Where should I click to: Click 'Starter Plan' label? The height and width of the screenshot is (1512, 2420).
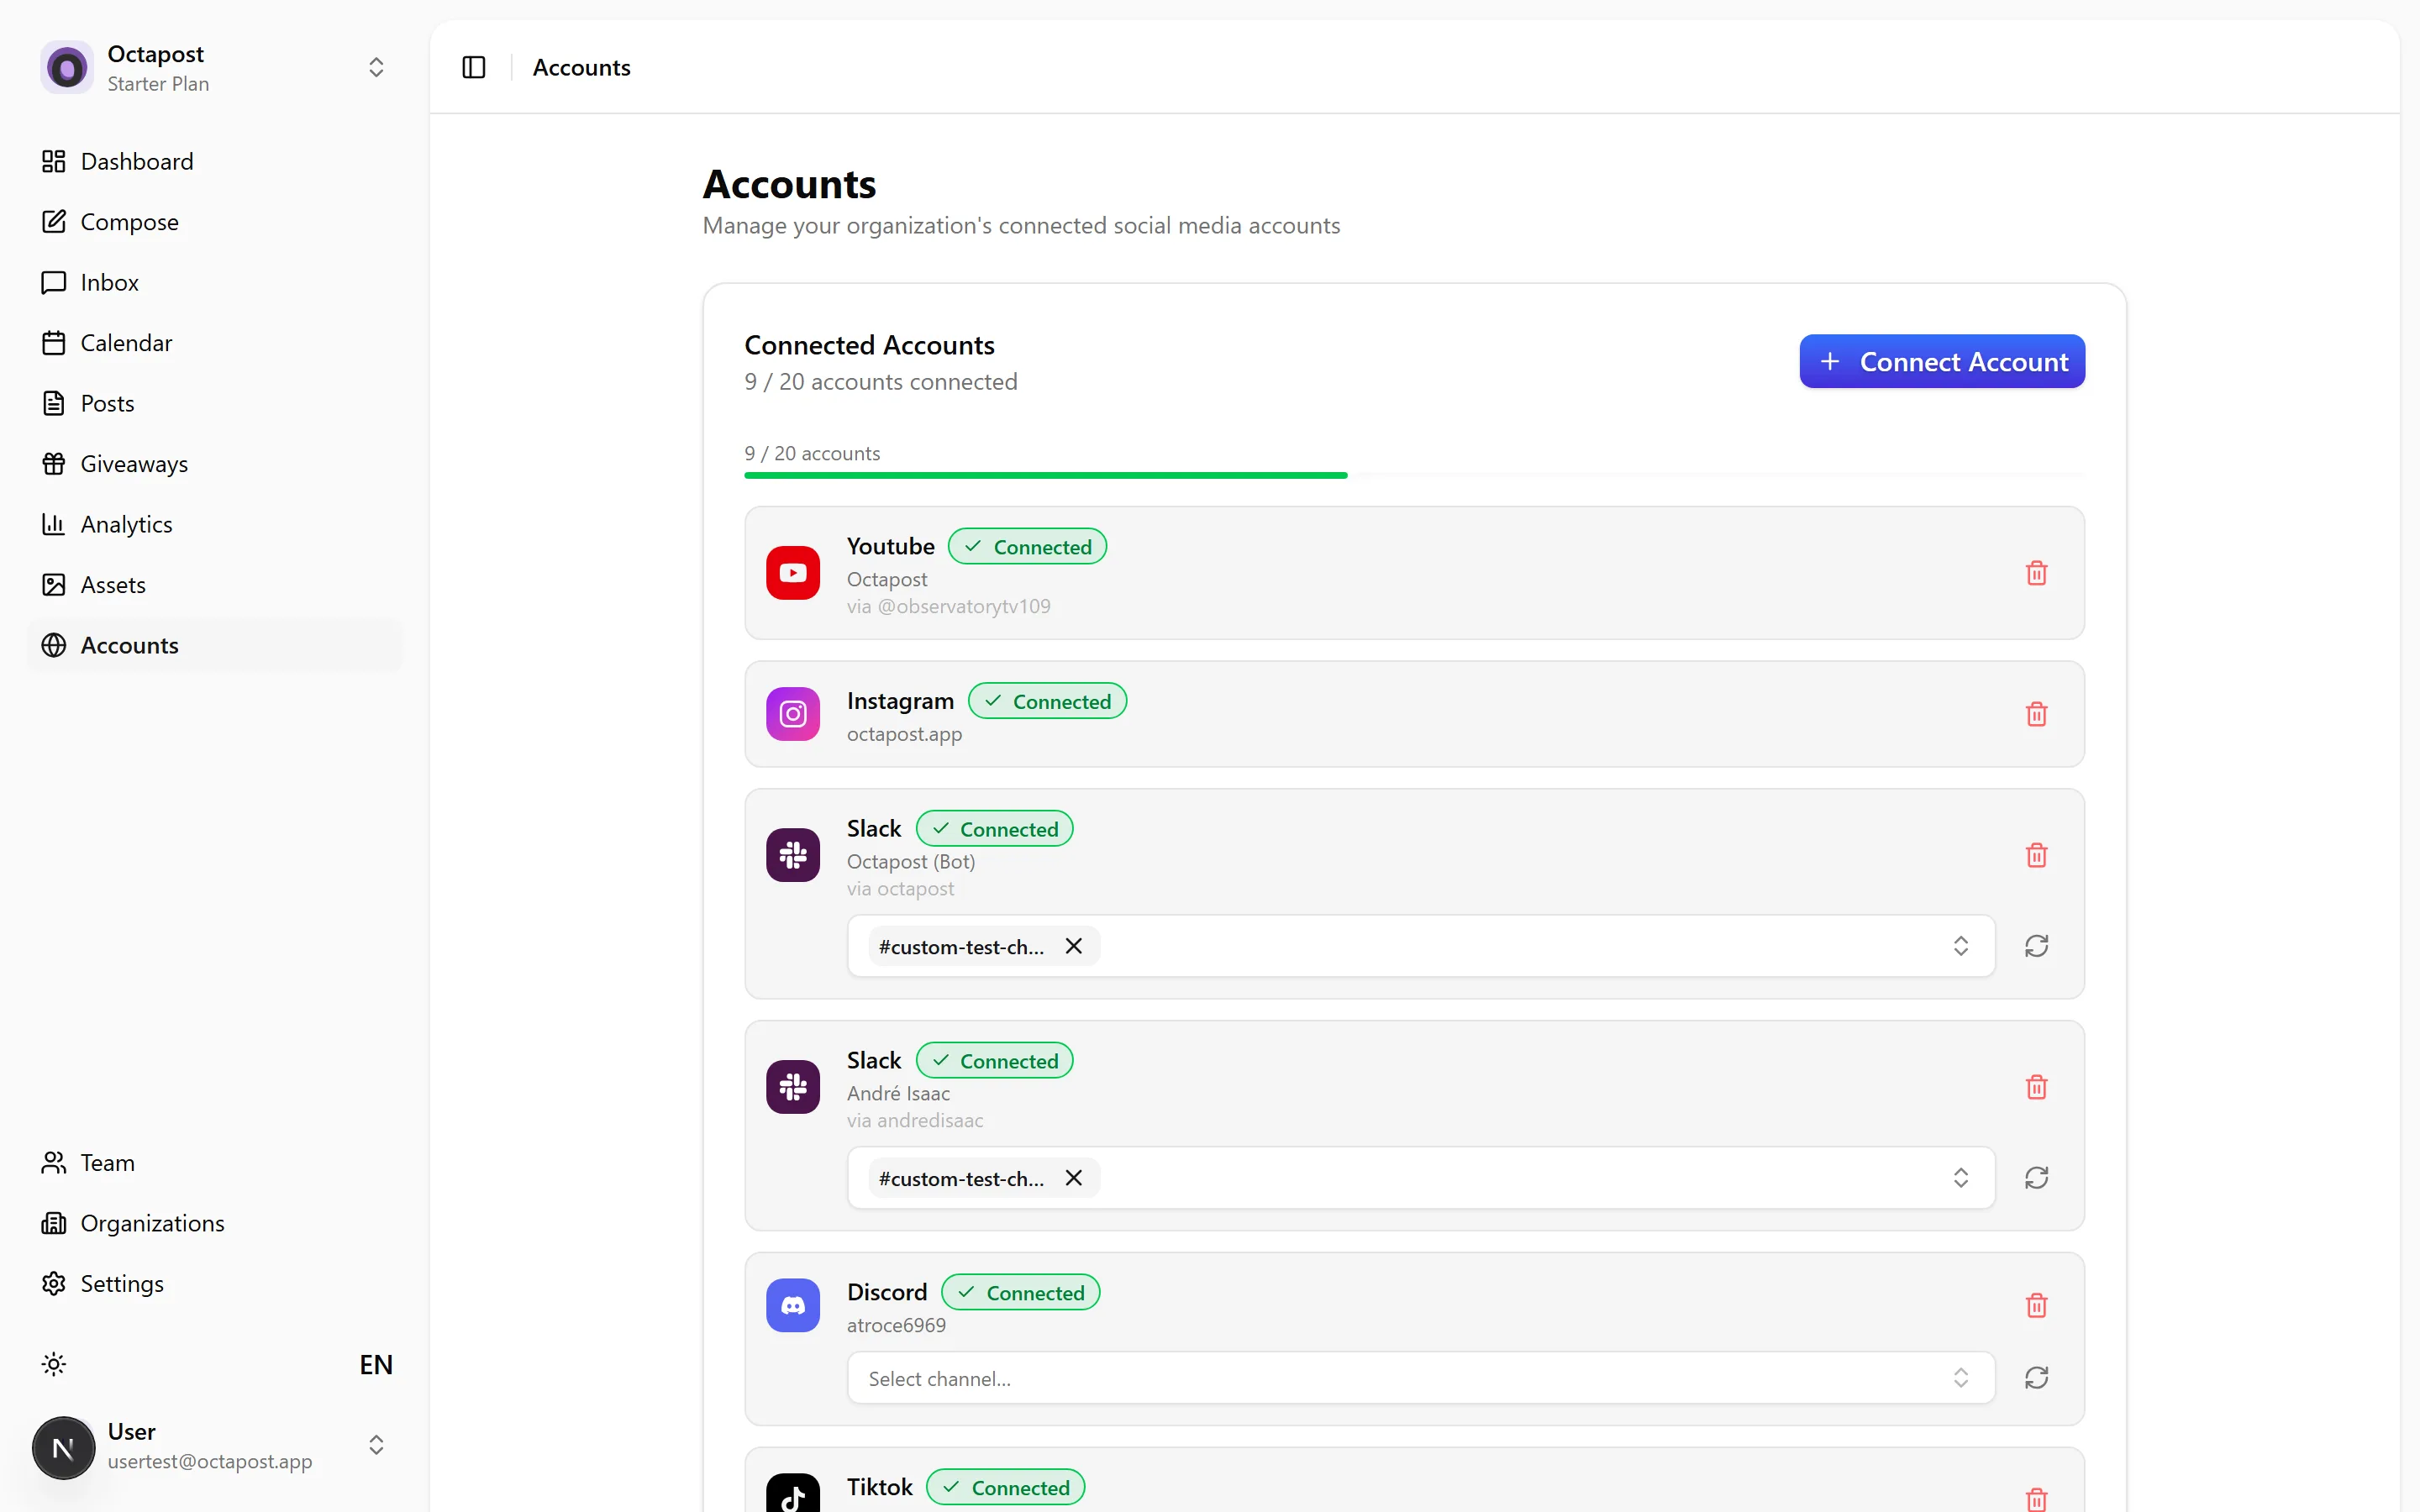click(158, 84)
